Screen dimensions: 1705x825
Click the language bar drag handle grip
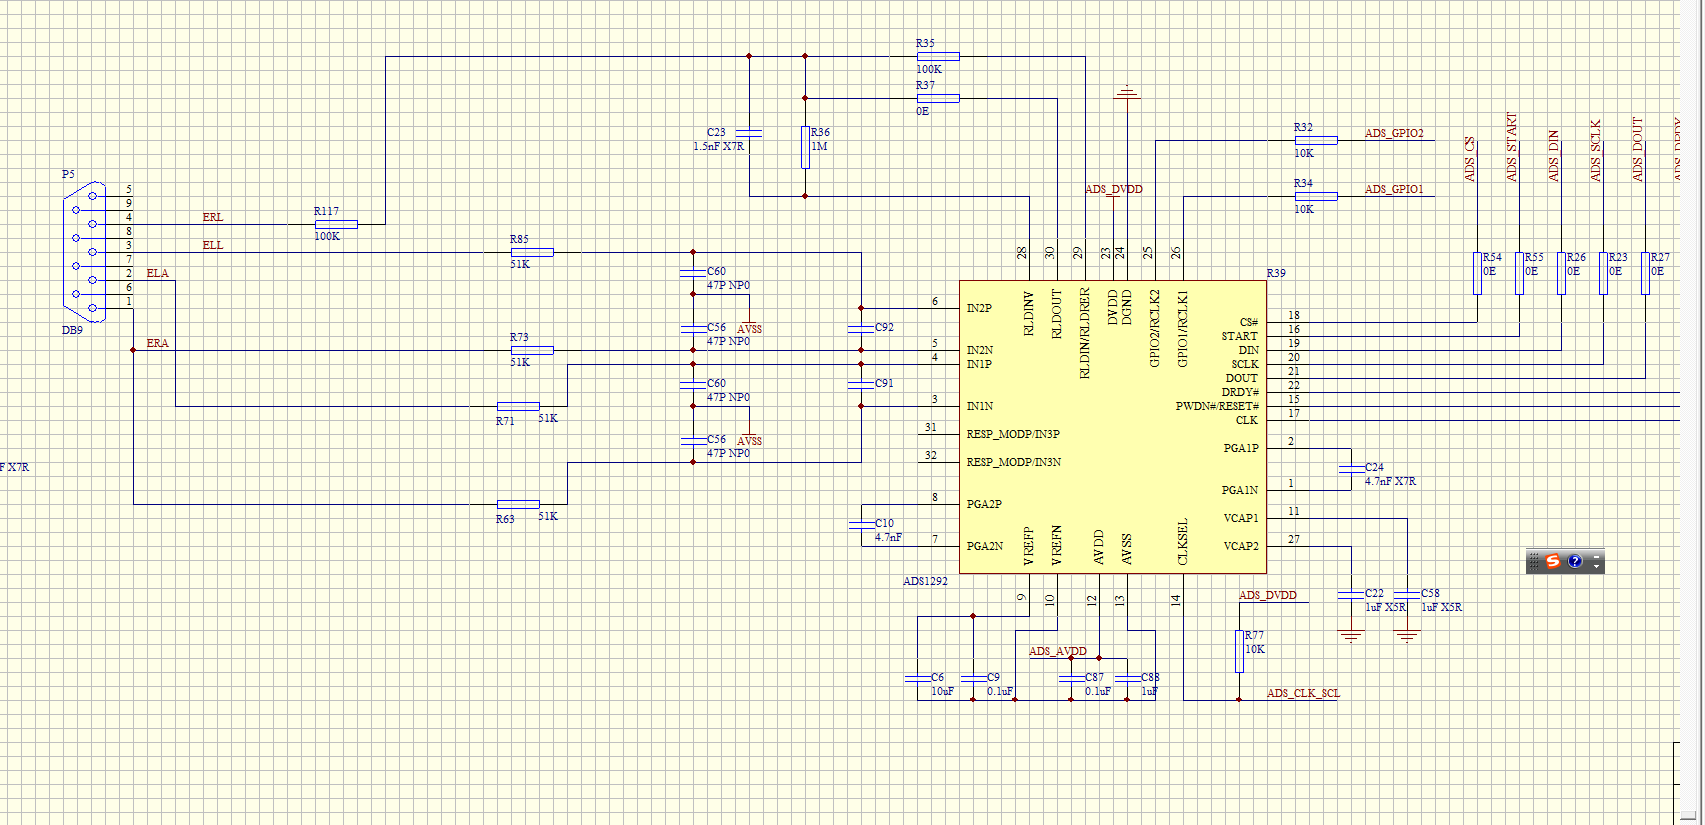point(1534,562)
